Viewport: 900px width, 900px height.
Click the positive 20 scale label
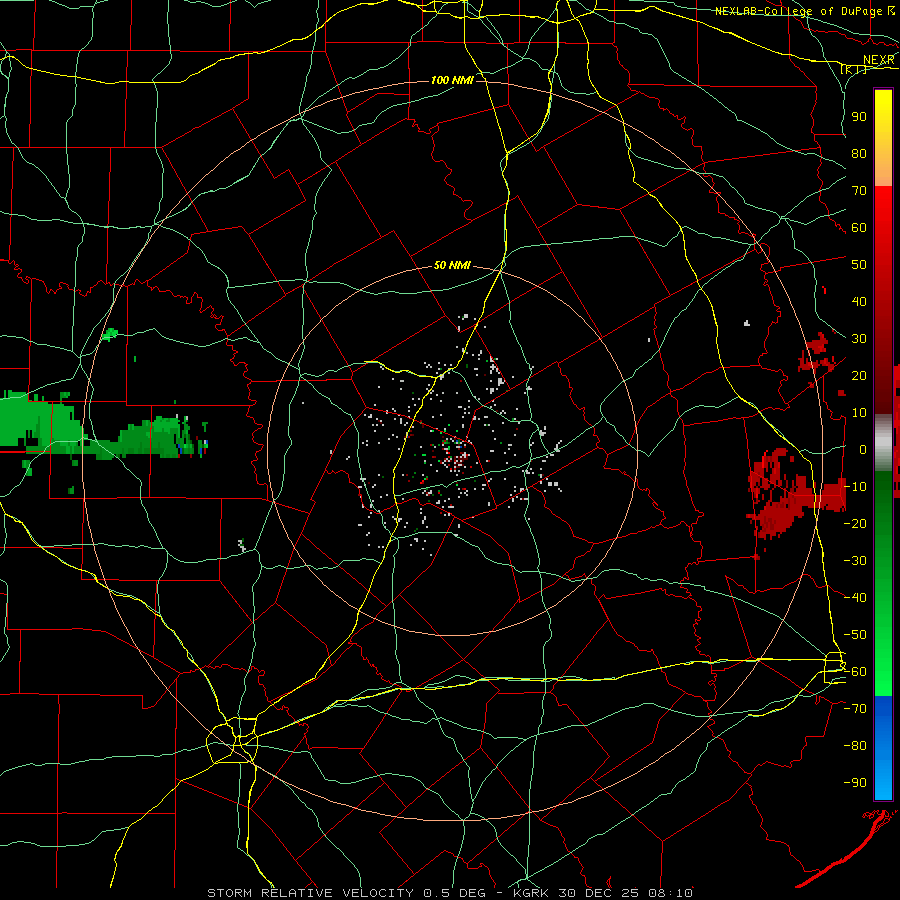click(859, 375)
